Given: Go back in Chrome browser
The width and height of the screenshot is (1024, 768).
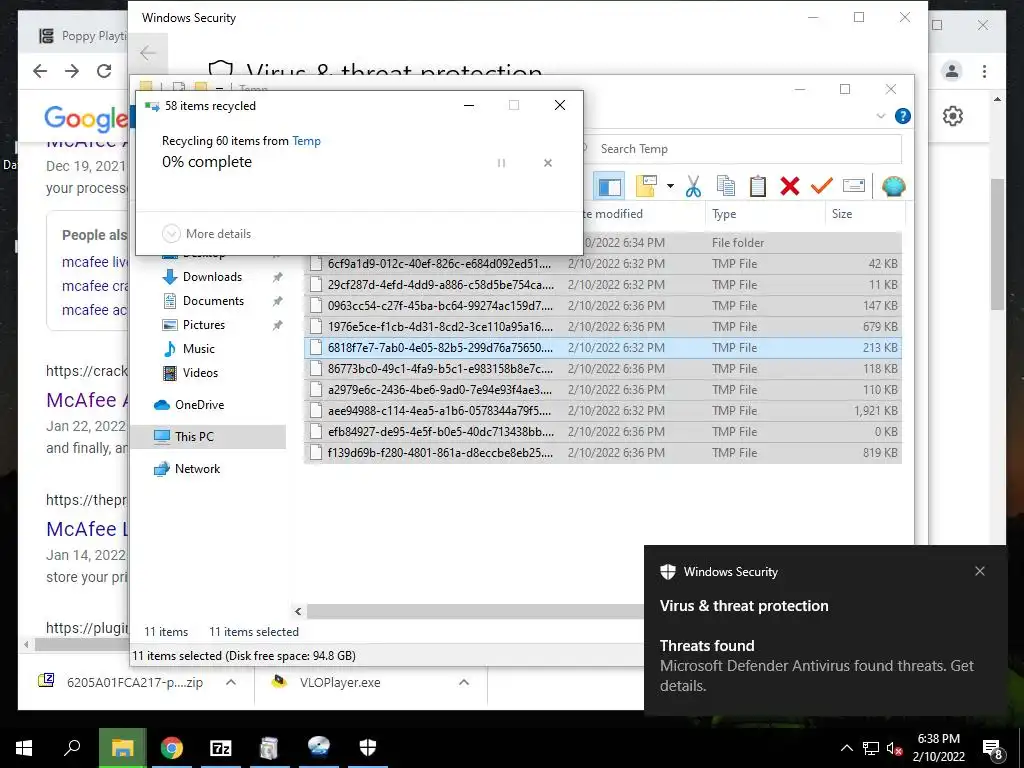Looking at the screenshot, I should coord(40,71).
